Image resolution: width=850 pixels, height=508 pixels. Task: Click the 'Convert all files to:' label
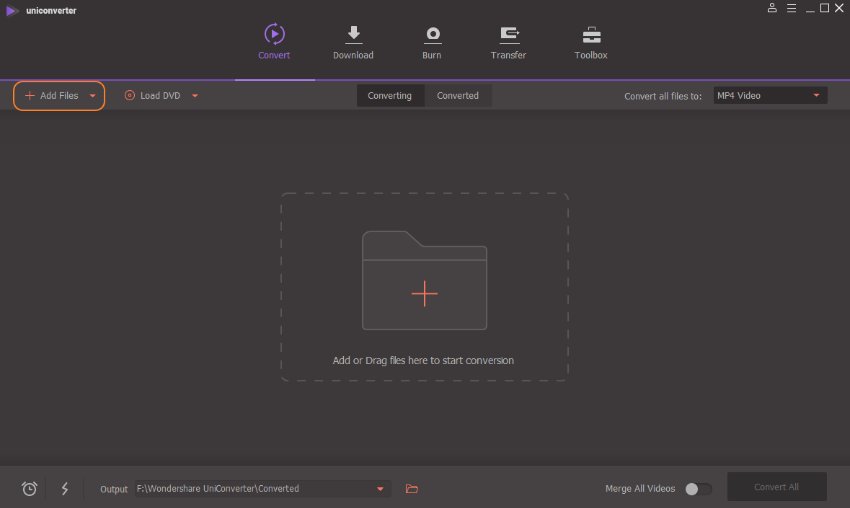point(662,96)
